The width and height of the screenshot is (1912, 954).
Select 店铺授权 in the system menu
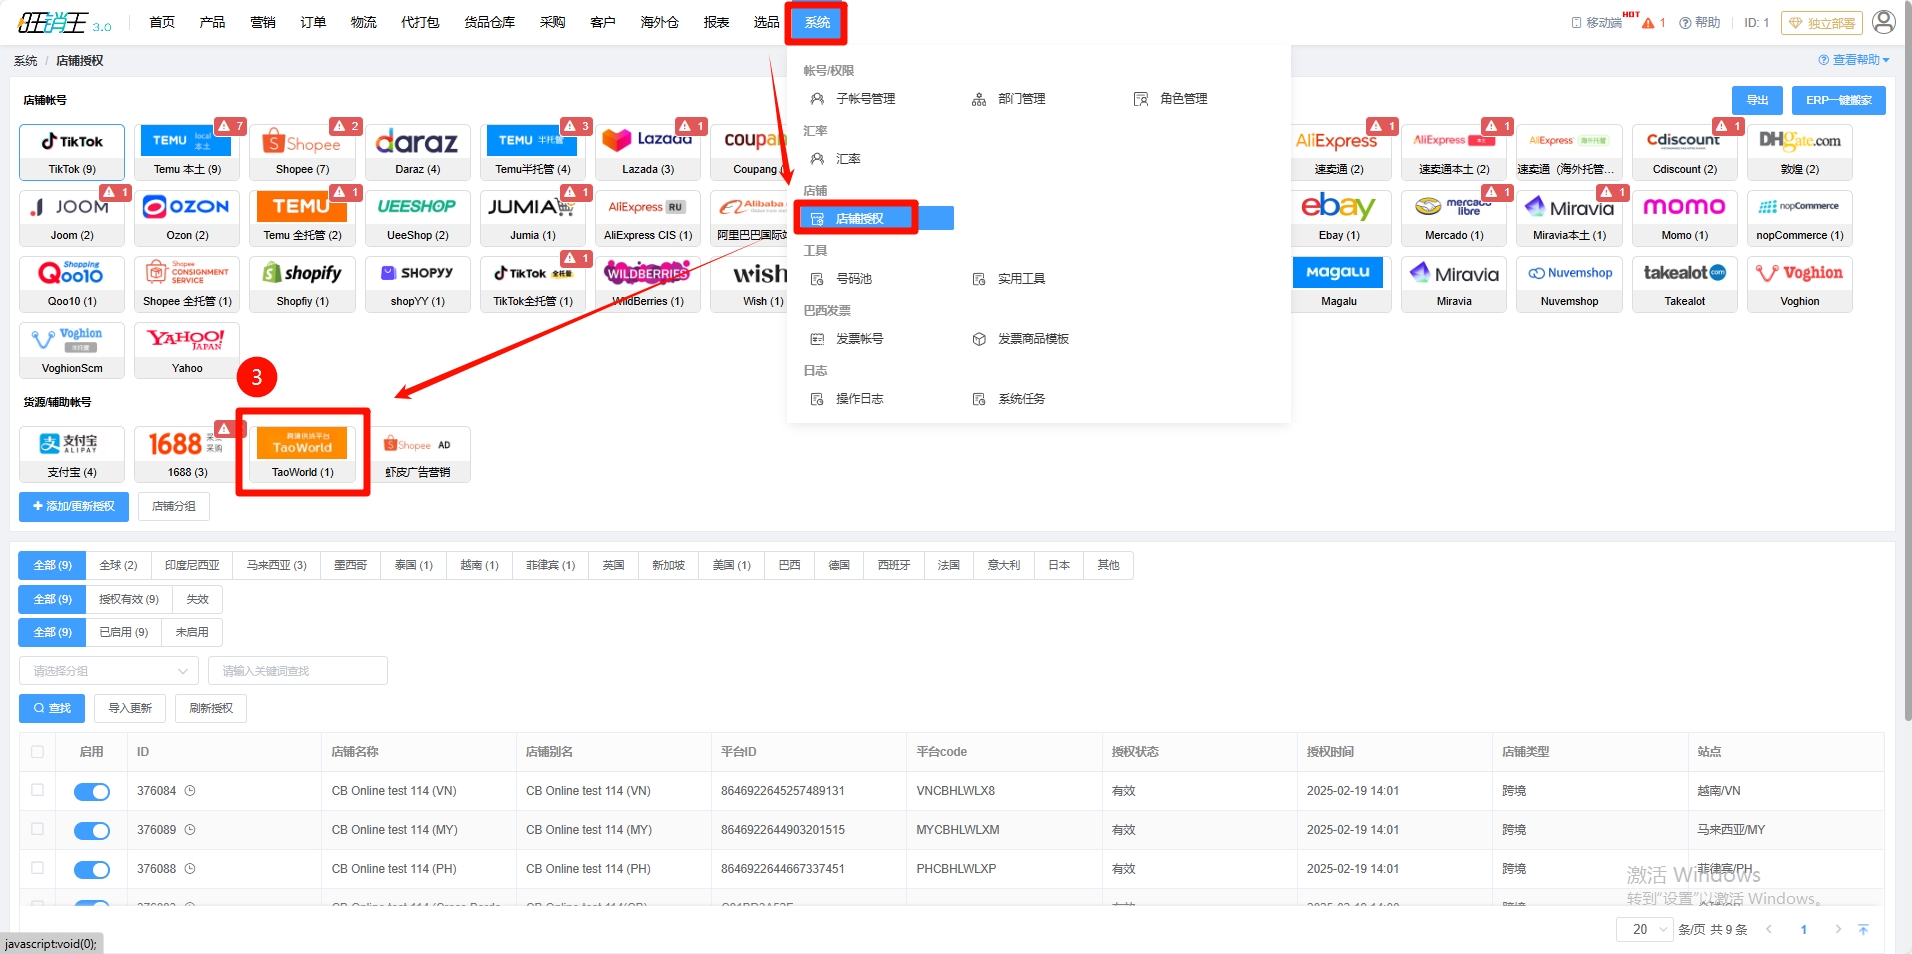(859, 218)
